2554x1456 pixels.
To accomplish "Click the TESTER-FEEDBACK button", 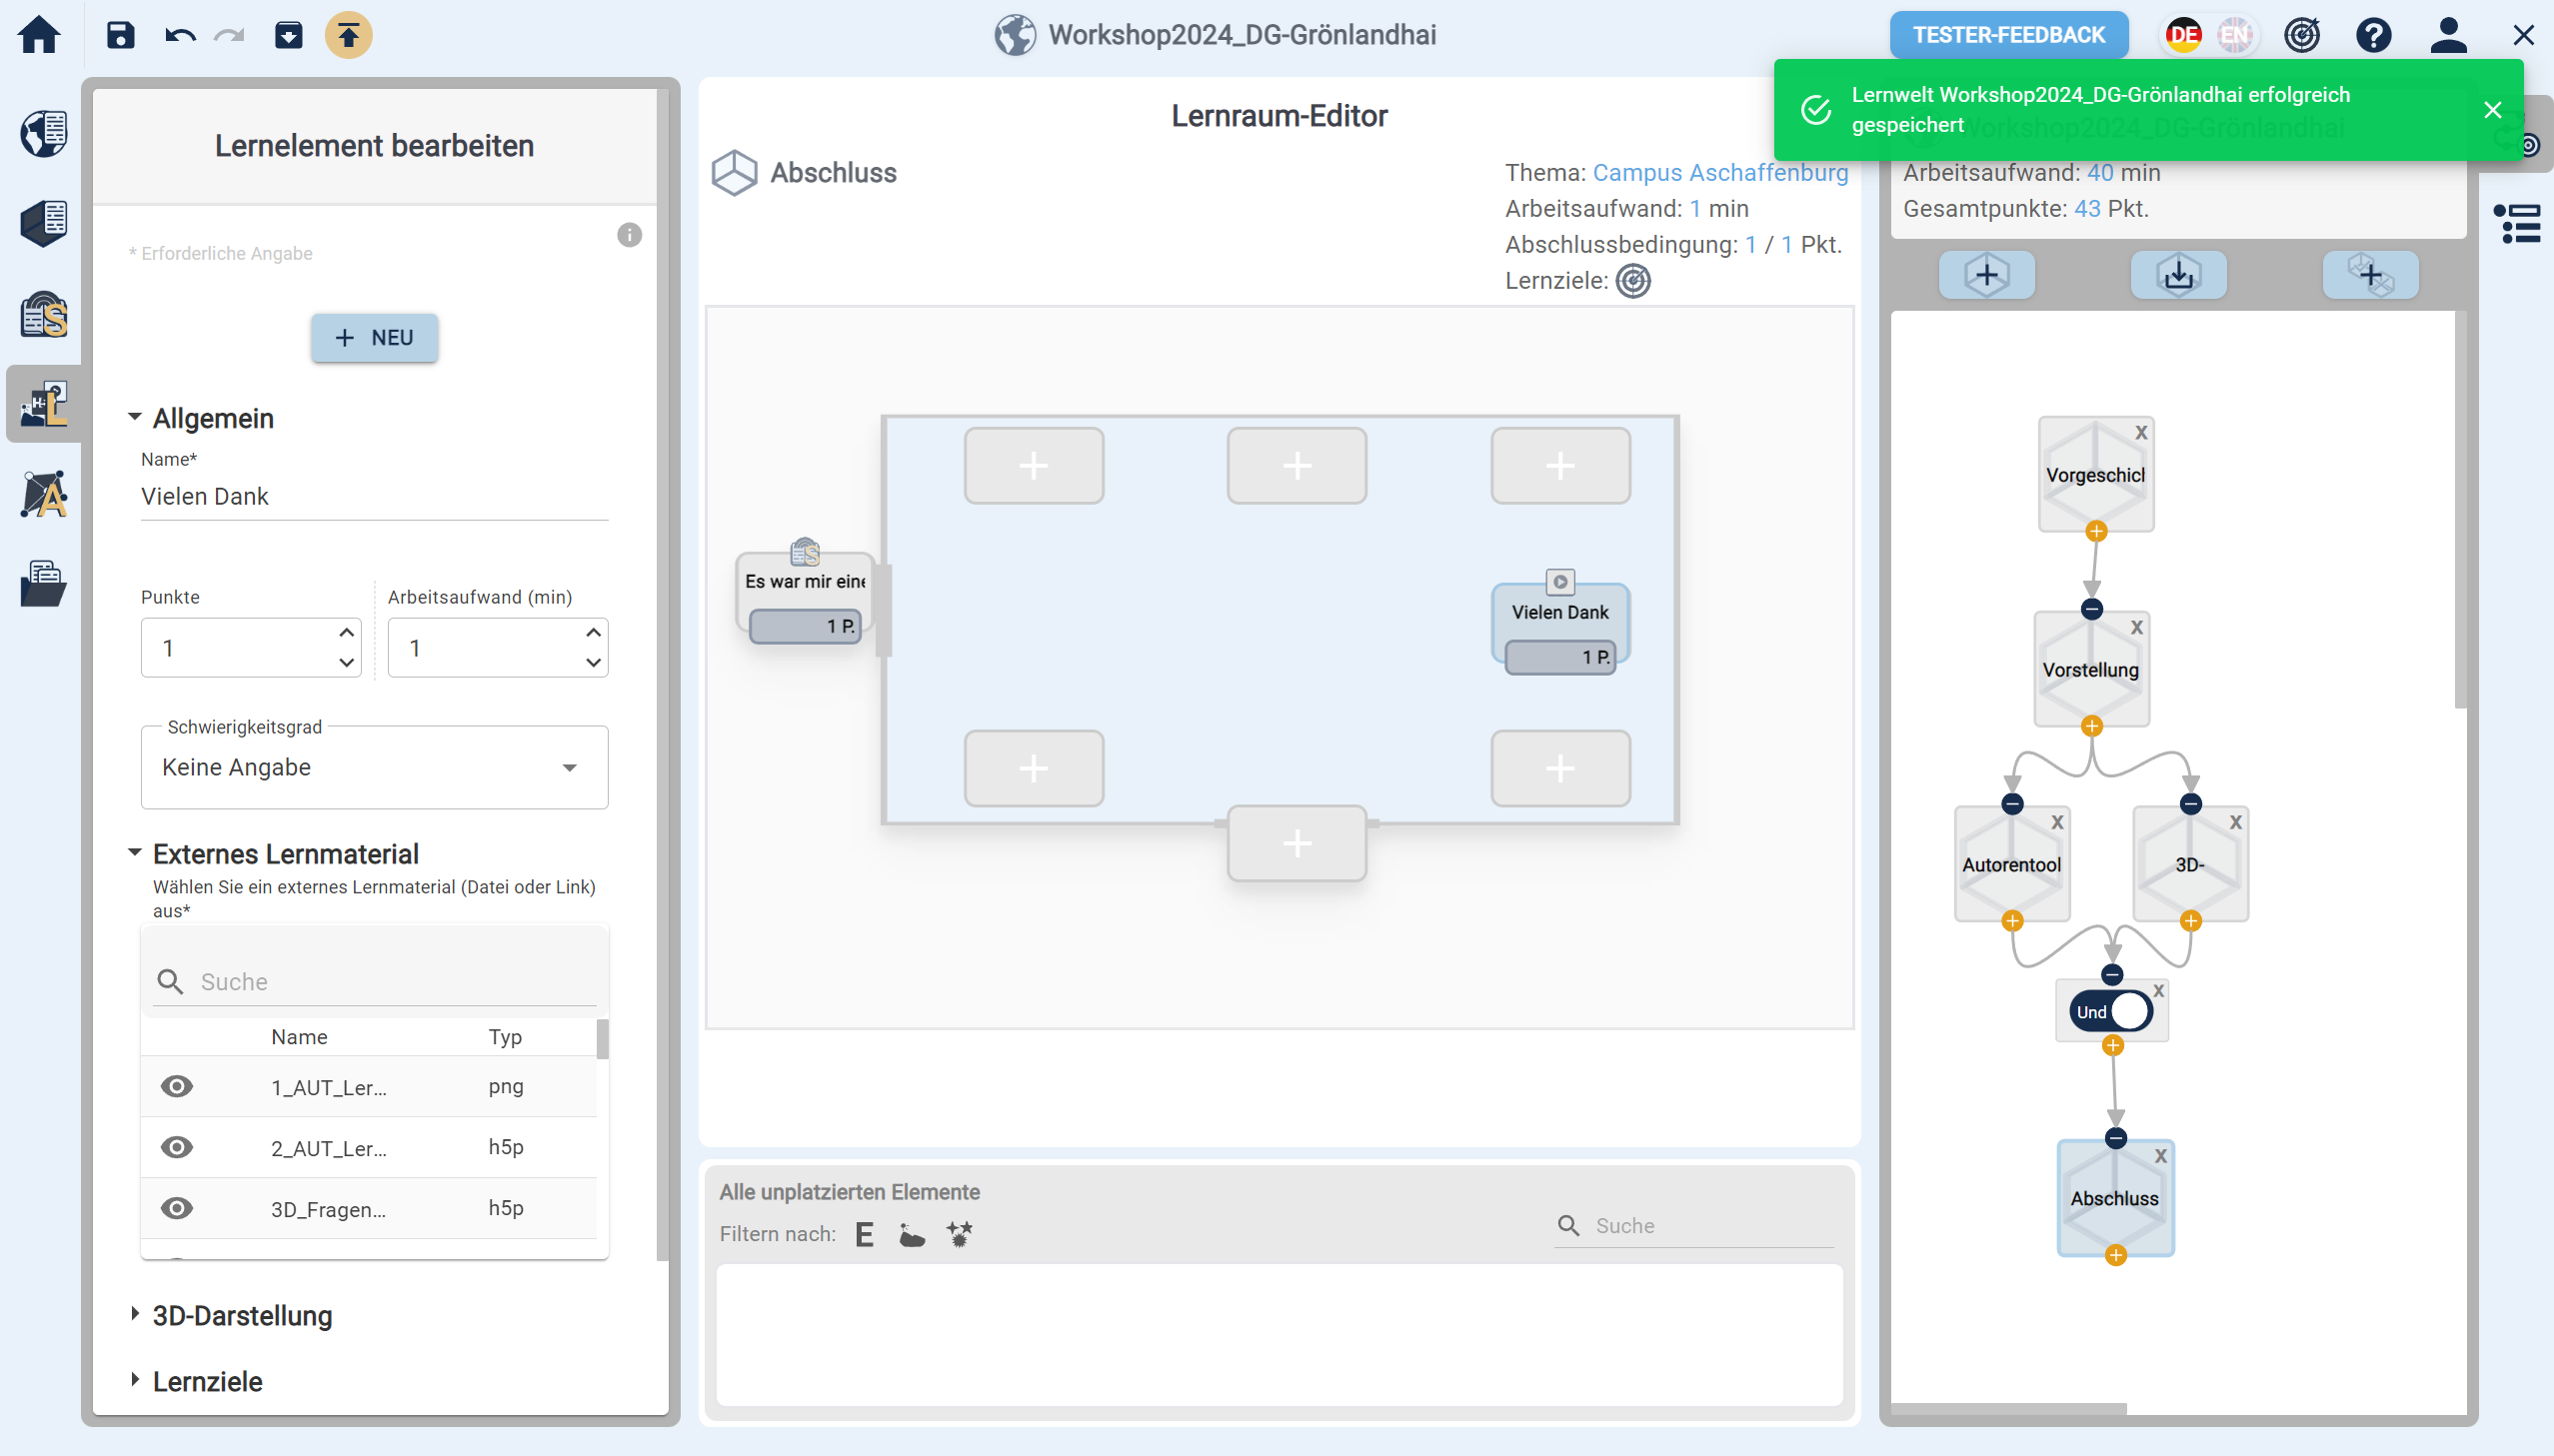I will tap(2008, 35).
